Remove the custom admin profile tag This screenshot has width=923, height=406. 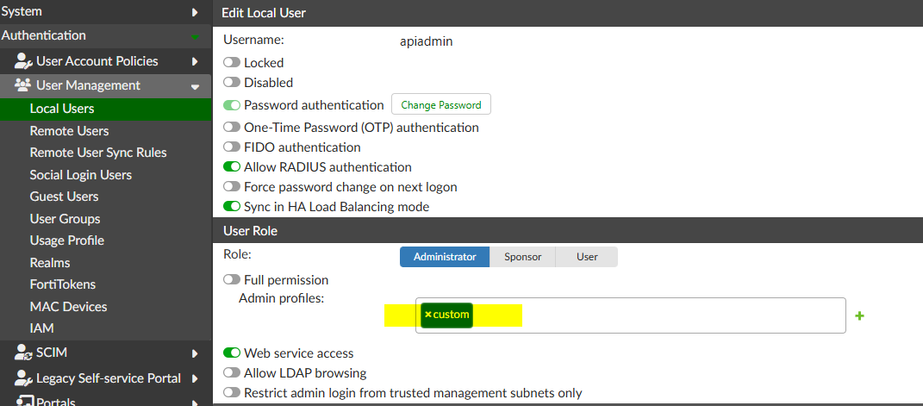(x=428, y=315)
